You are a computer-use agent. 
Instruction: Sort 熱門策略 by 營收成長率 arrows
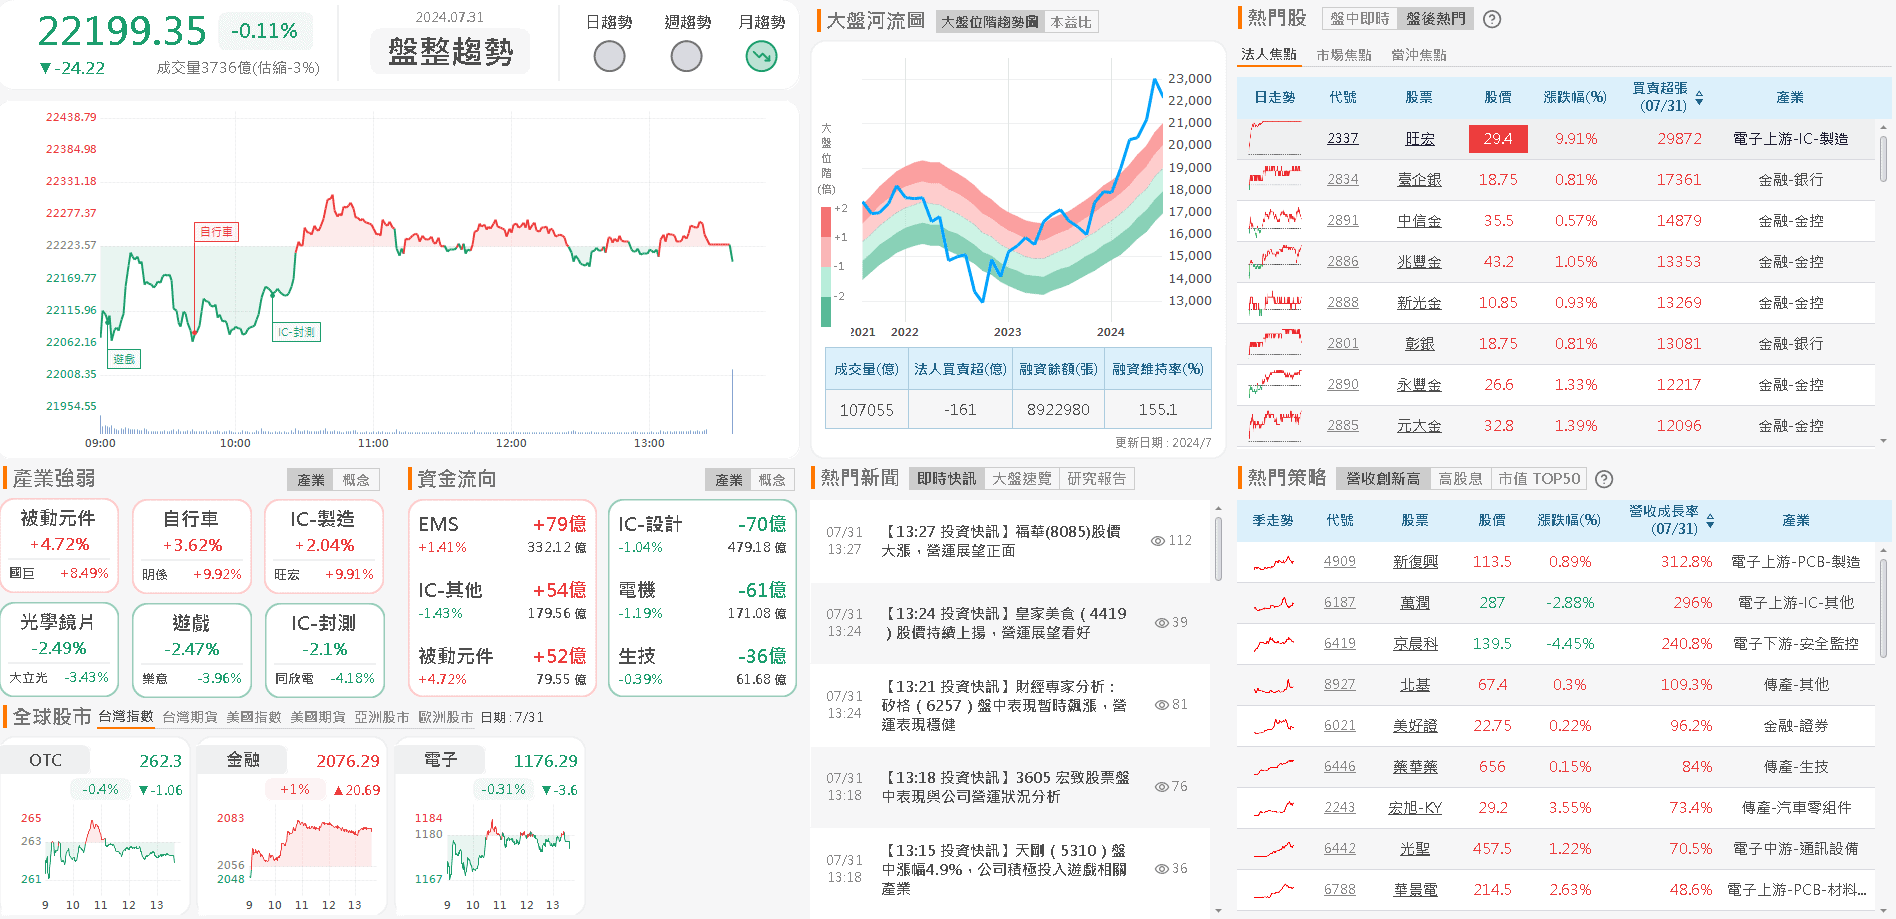point(1710,520)
